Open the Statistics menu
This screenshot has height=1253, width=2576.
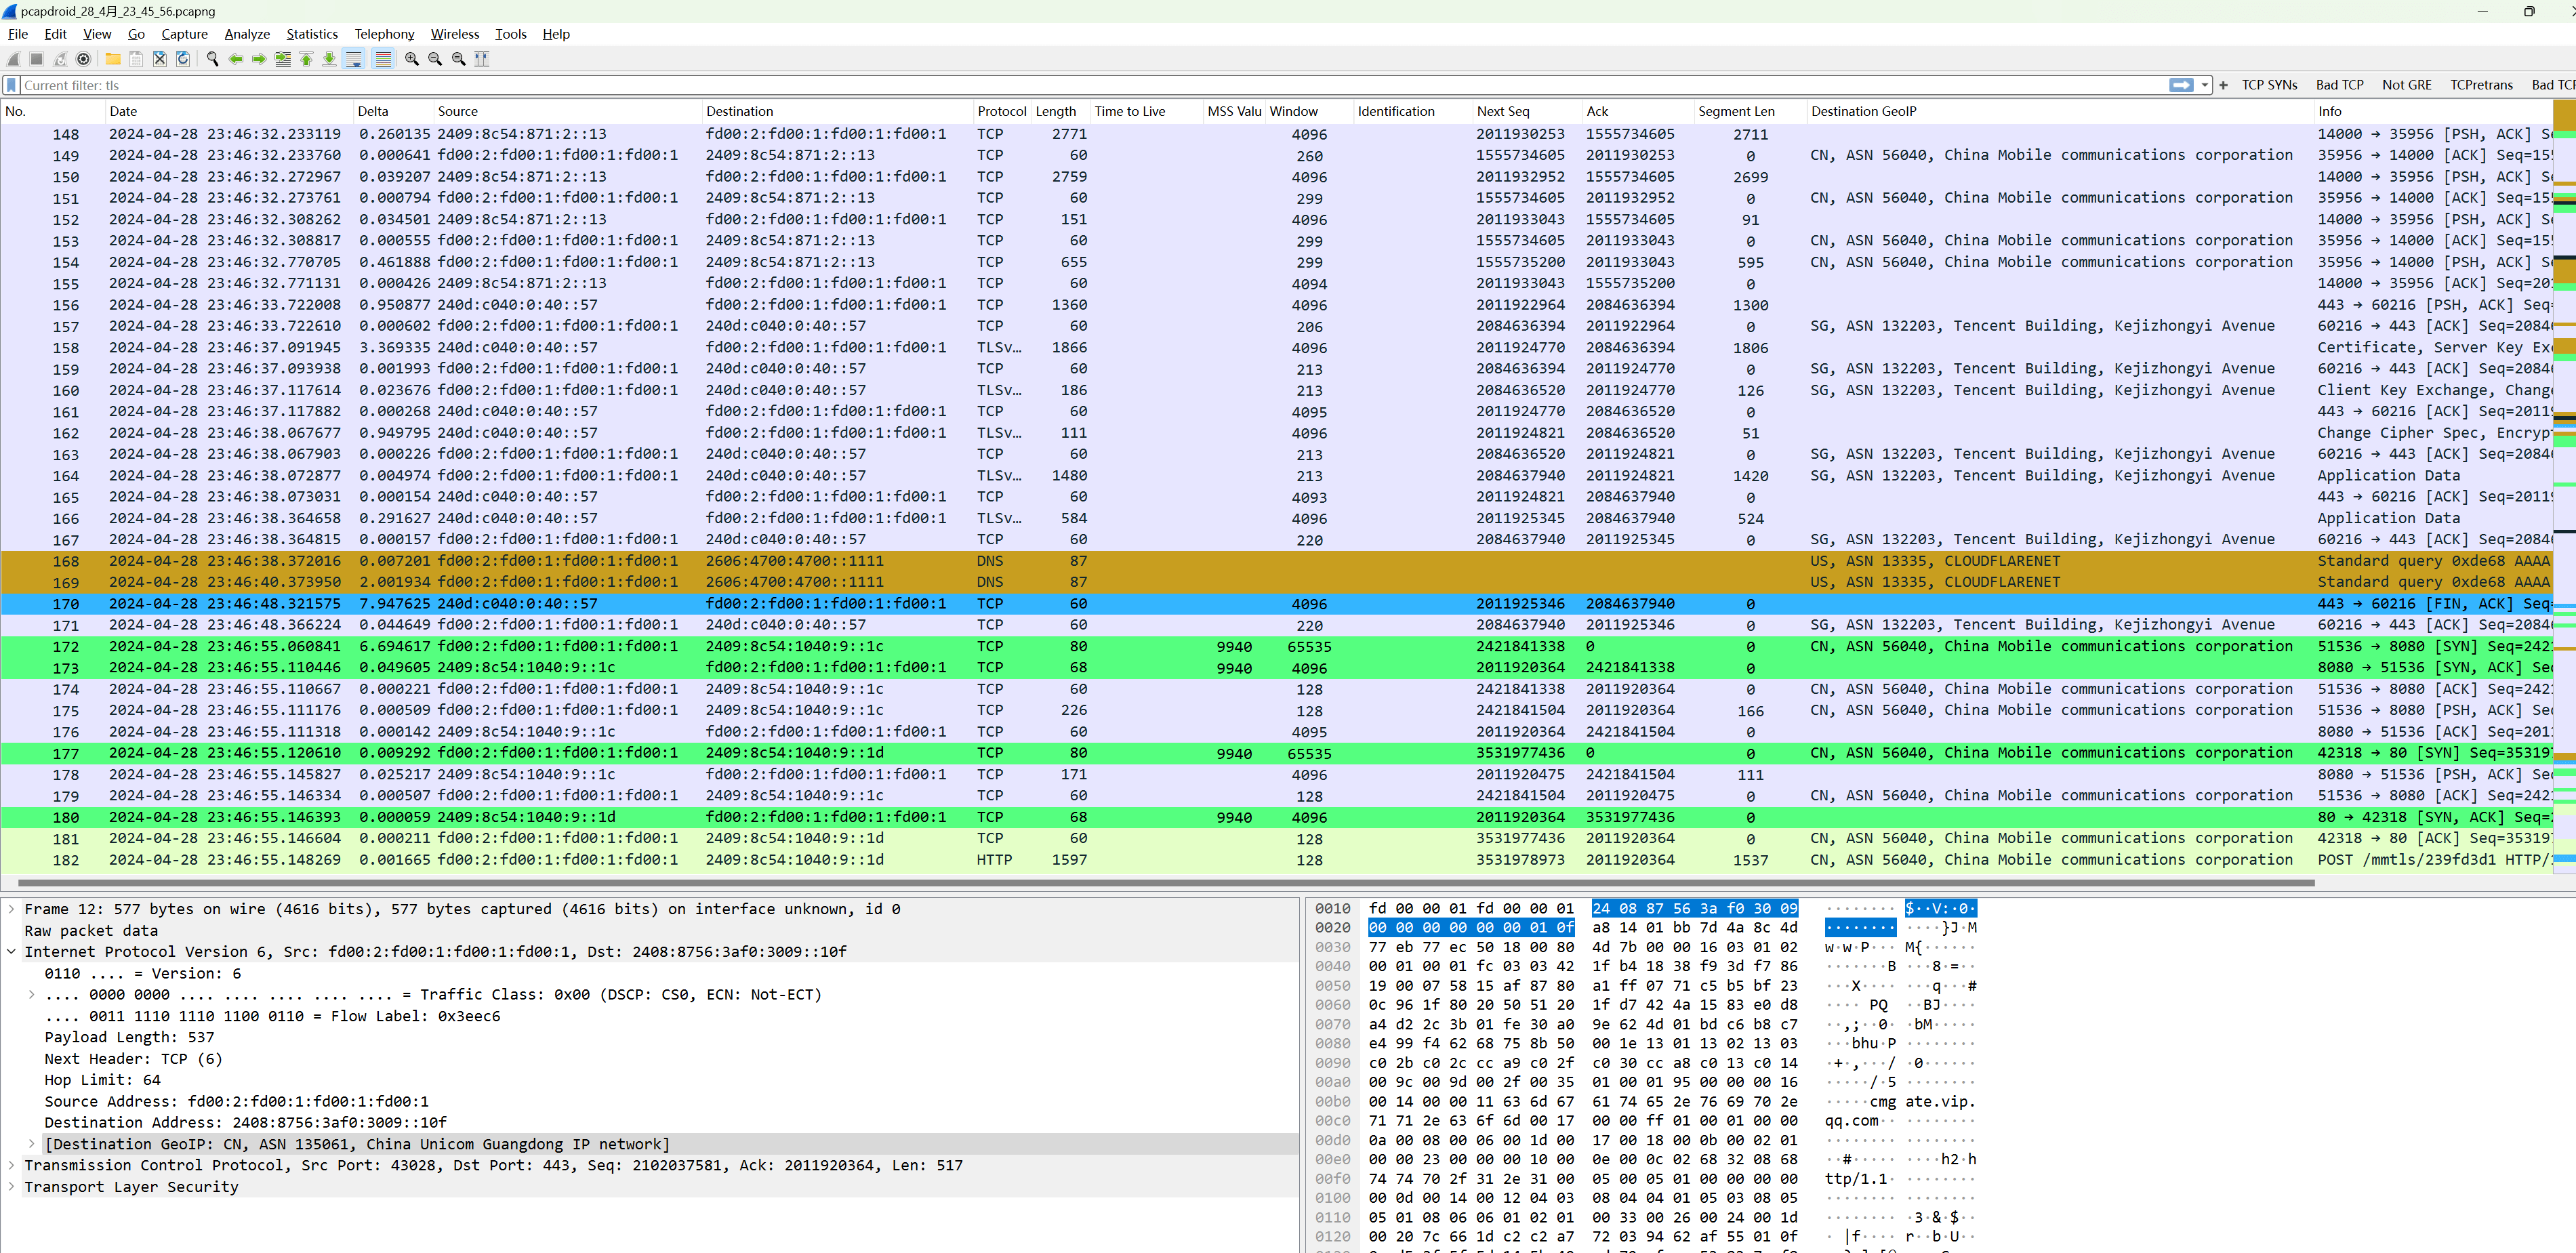[x=311, y=34]
